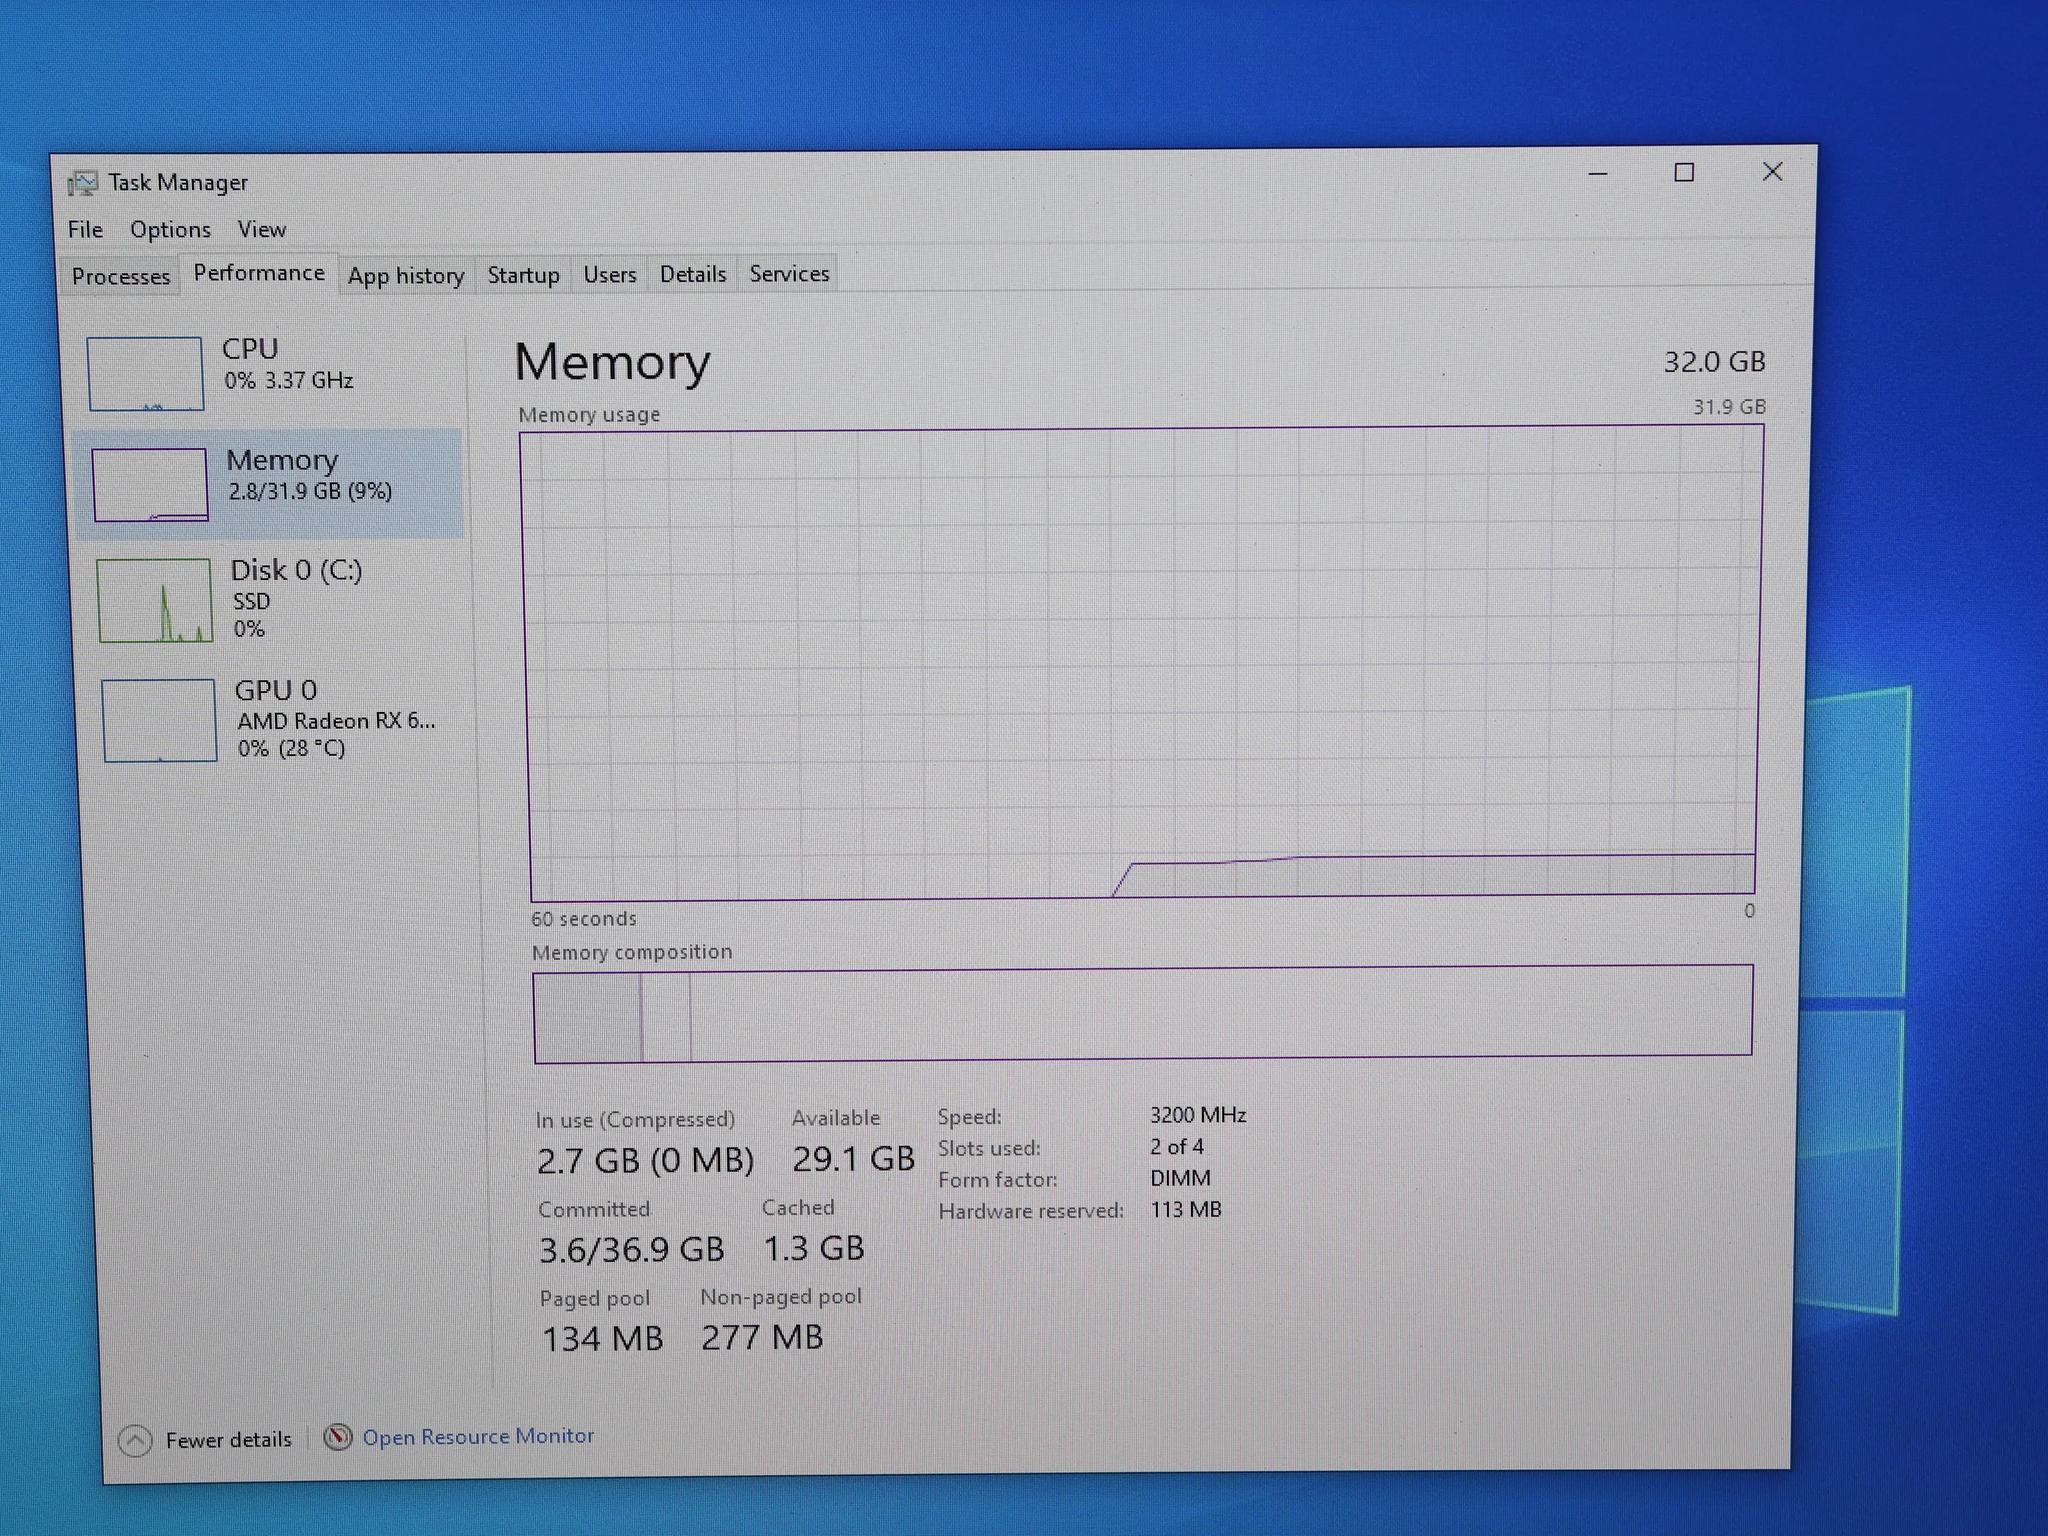Switch to the App history tab

point(406,276)
